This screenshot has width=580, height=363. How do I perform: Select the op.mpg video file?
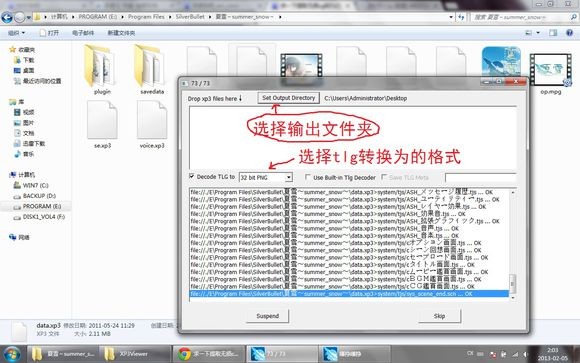coord(550,70)
